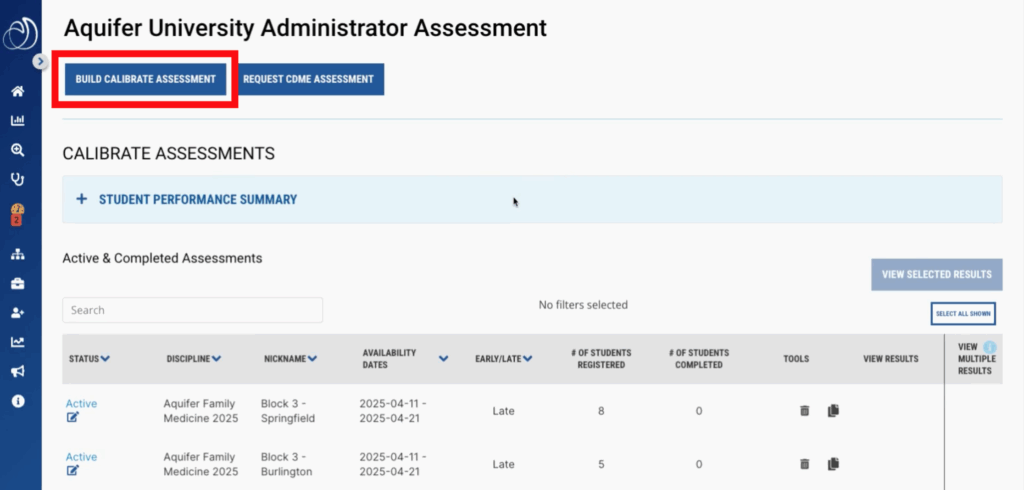Go to Home via sidebar house icon
Screen dimensions: 1024x490
pos(17,92)
